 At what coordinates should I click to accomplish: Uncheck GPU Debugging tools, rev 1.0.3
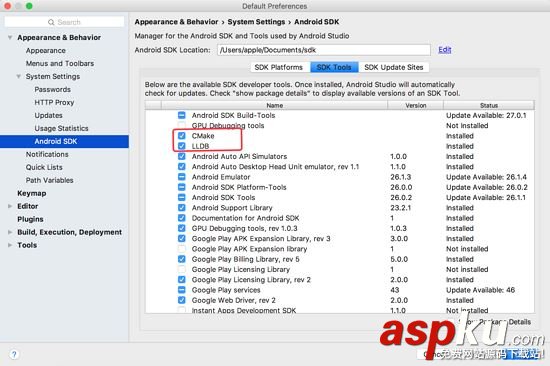(182, 228)
